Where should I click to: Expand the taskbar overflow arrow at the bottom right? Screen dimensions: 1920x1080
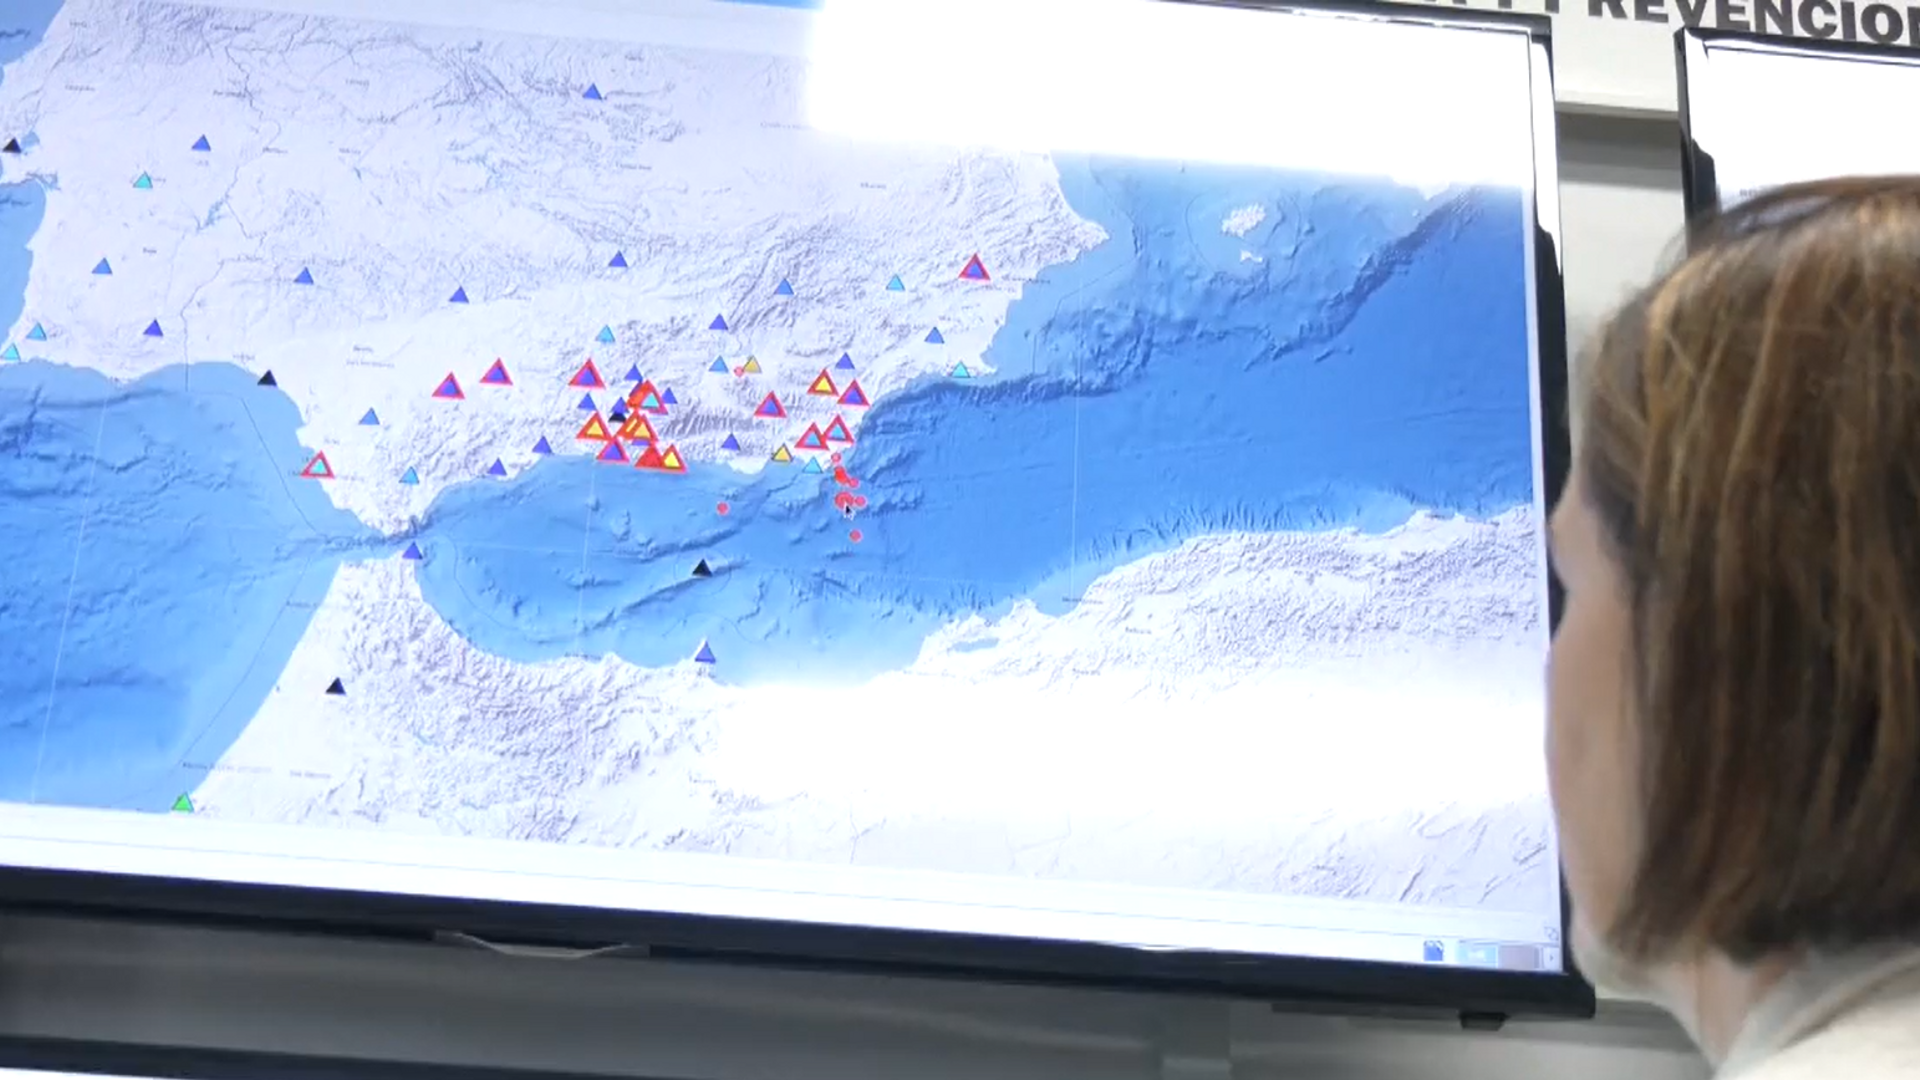click(1551, 958)
